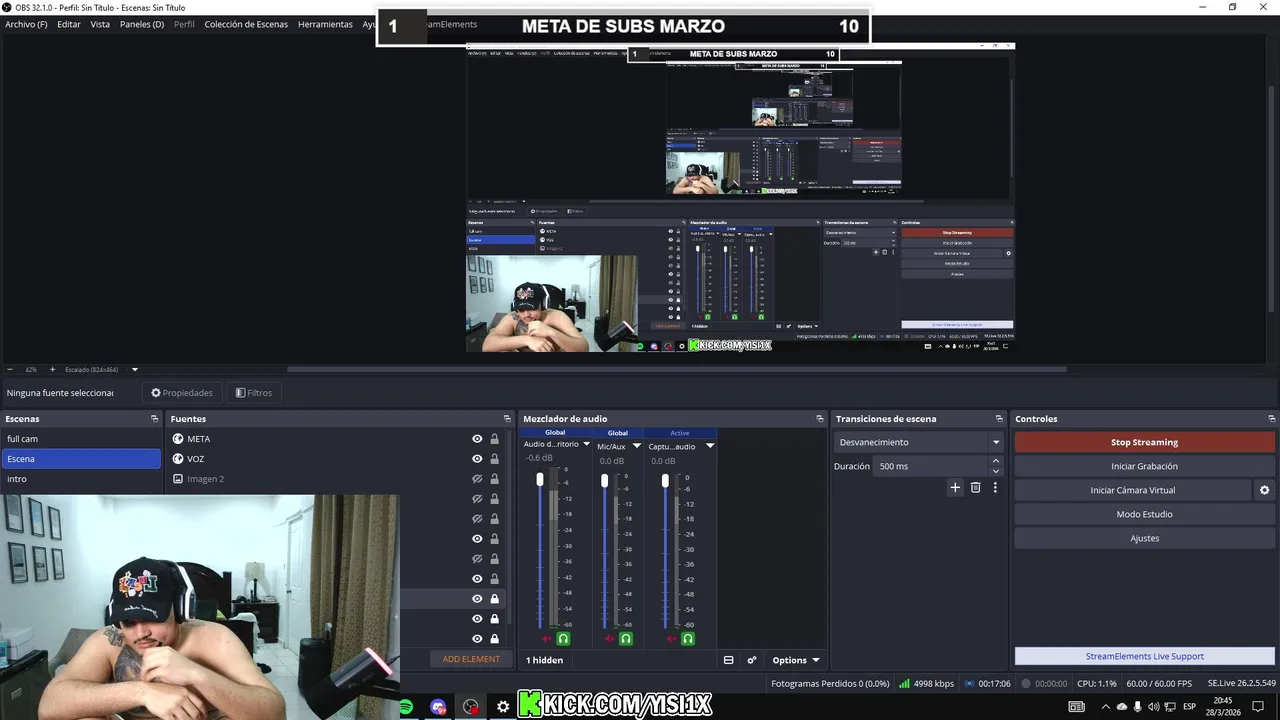Image resolution: width=1280 pixels, height=720 pixels.
Task: Click the Stop Streaming button
Action: point(1144,442)
